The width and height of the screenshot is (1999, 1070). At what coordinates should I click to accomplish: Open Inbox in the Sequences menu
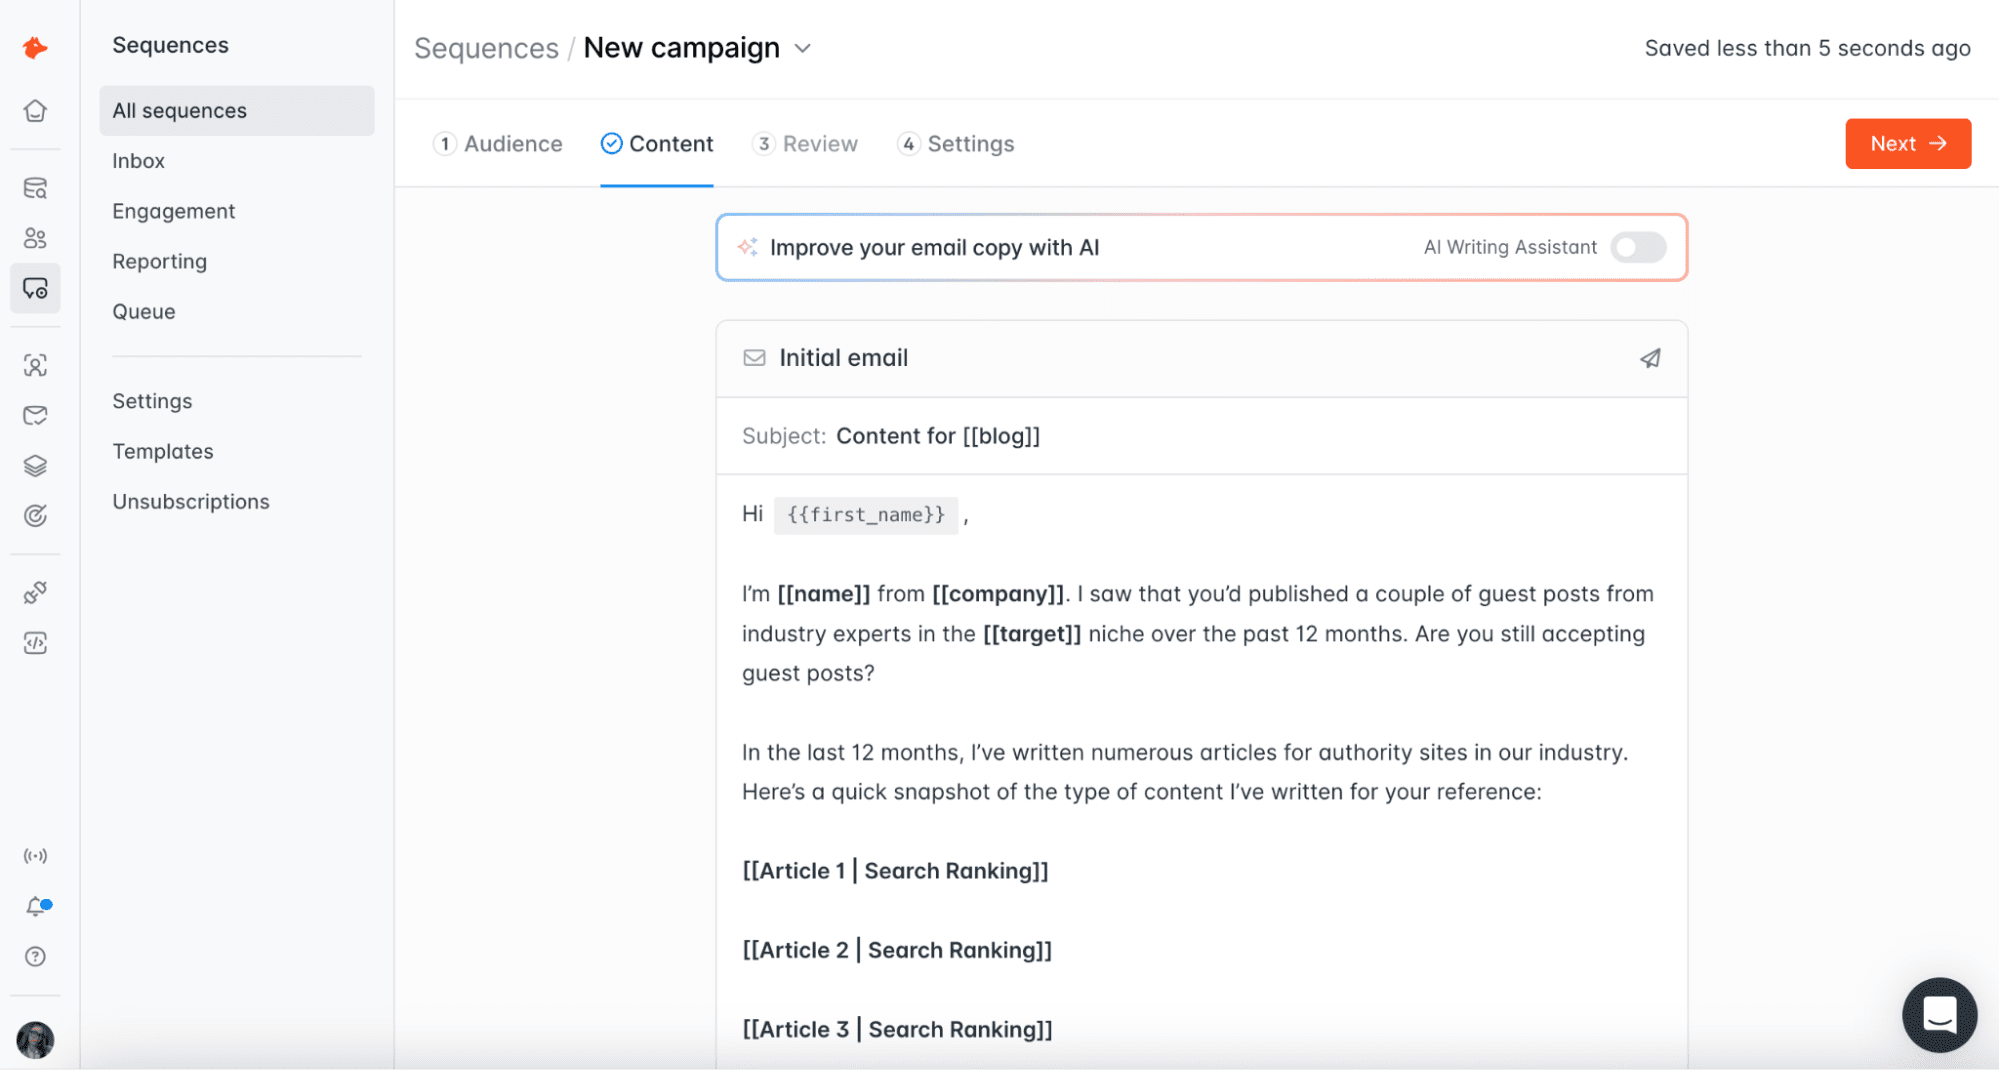tap(138, 161)
